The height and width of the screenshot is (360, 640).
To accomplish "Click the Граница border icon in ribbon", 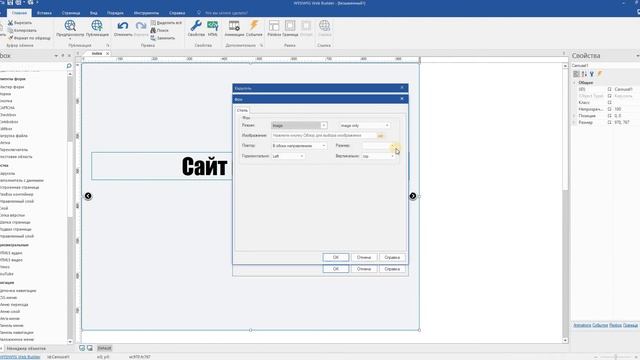I will (x=290, y=26).
